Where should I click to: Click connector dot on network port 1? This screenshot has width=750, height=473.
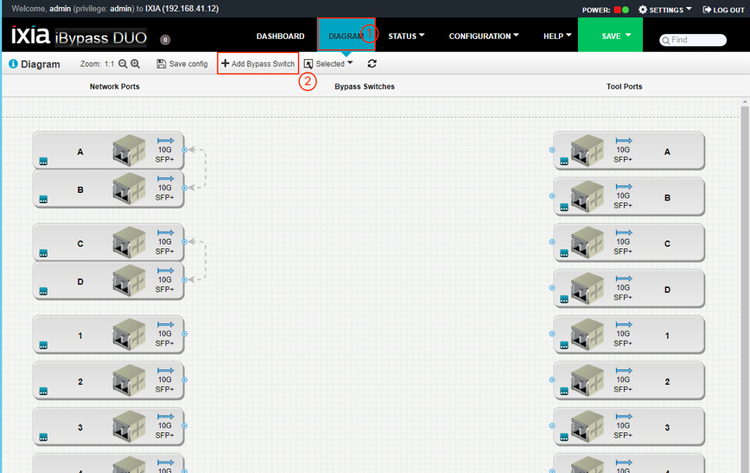185,334
